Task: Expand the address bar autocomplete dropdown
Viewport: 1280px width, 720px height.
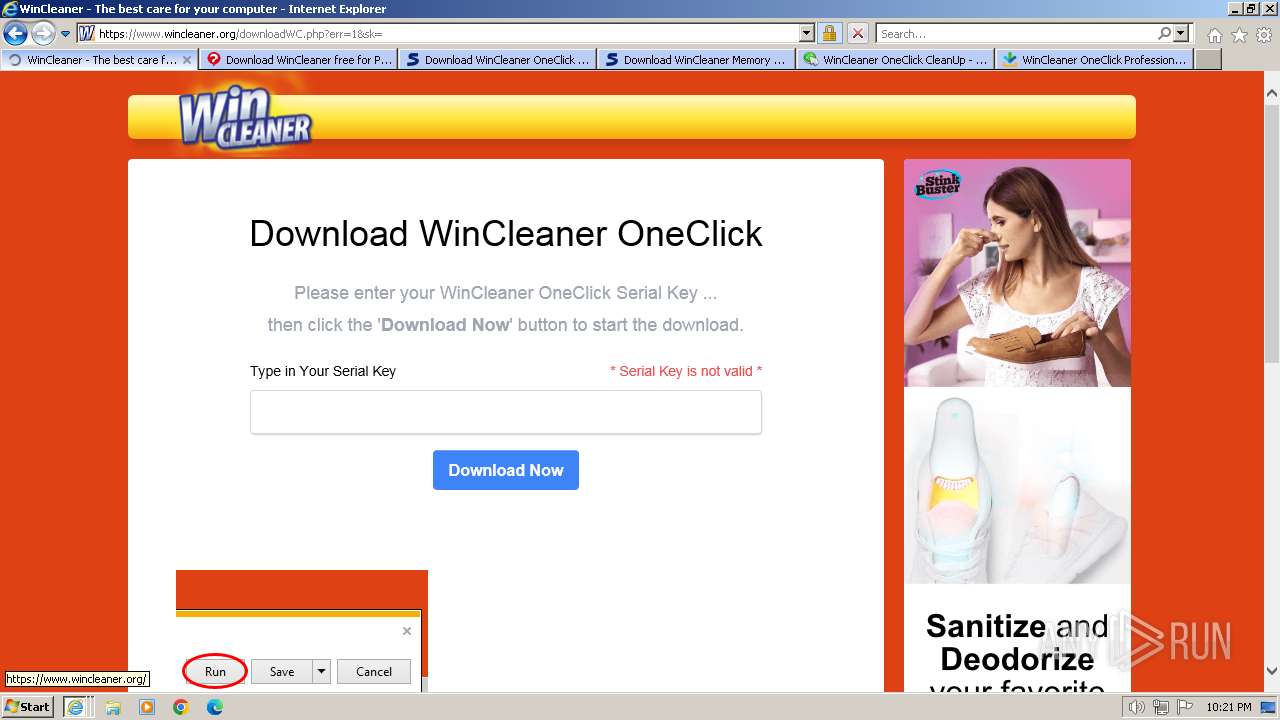Action: (807, 34)
